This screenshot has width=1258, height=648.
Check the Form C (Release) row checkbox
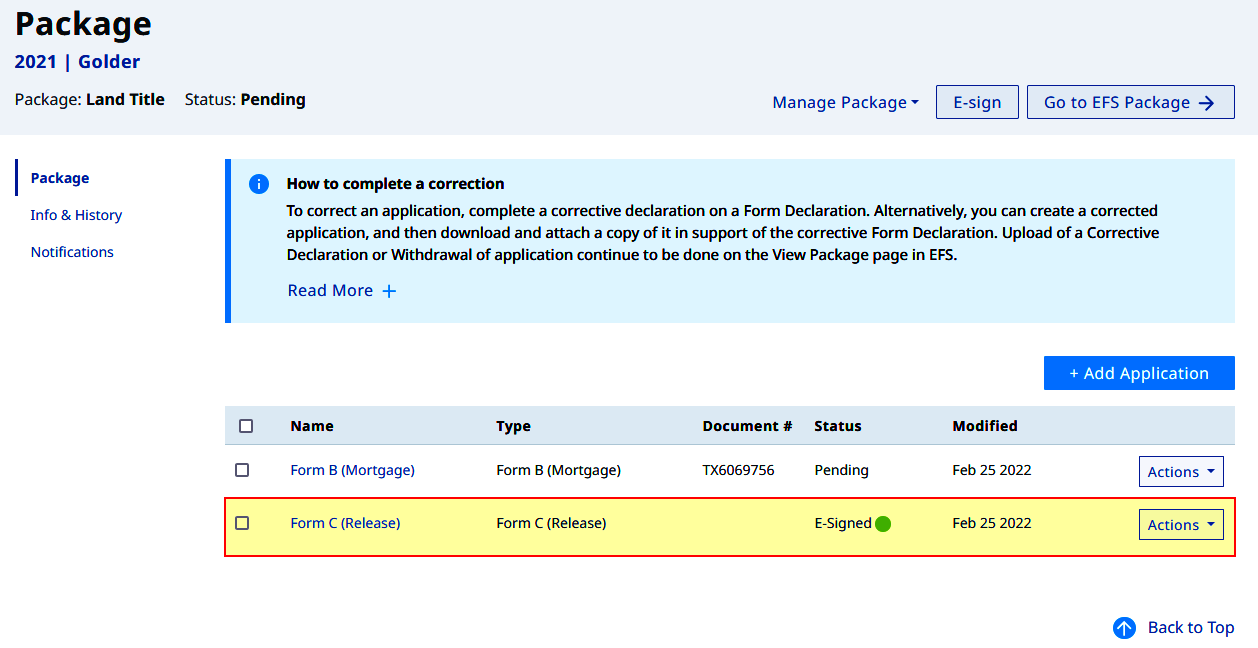[x=242, y=523]
